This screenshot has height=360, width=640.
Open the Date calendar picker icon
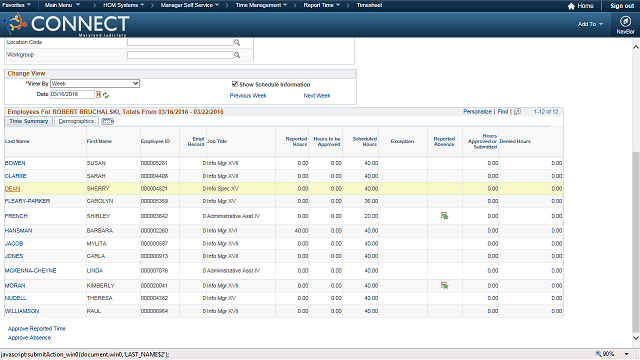coord(98,95)
